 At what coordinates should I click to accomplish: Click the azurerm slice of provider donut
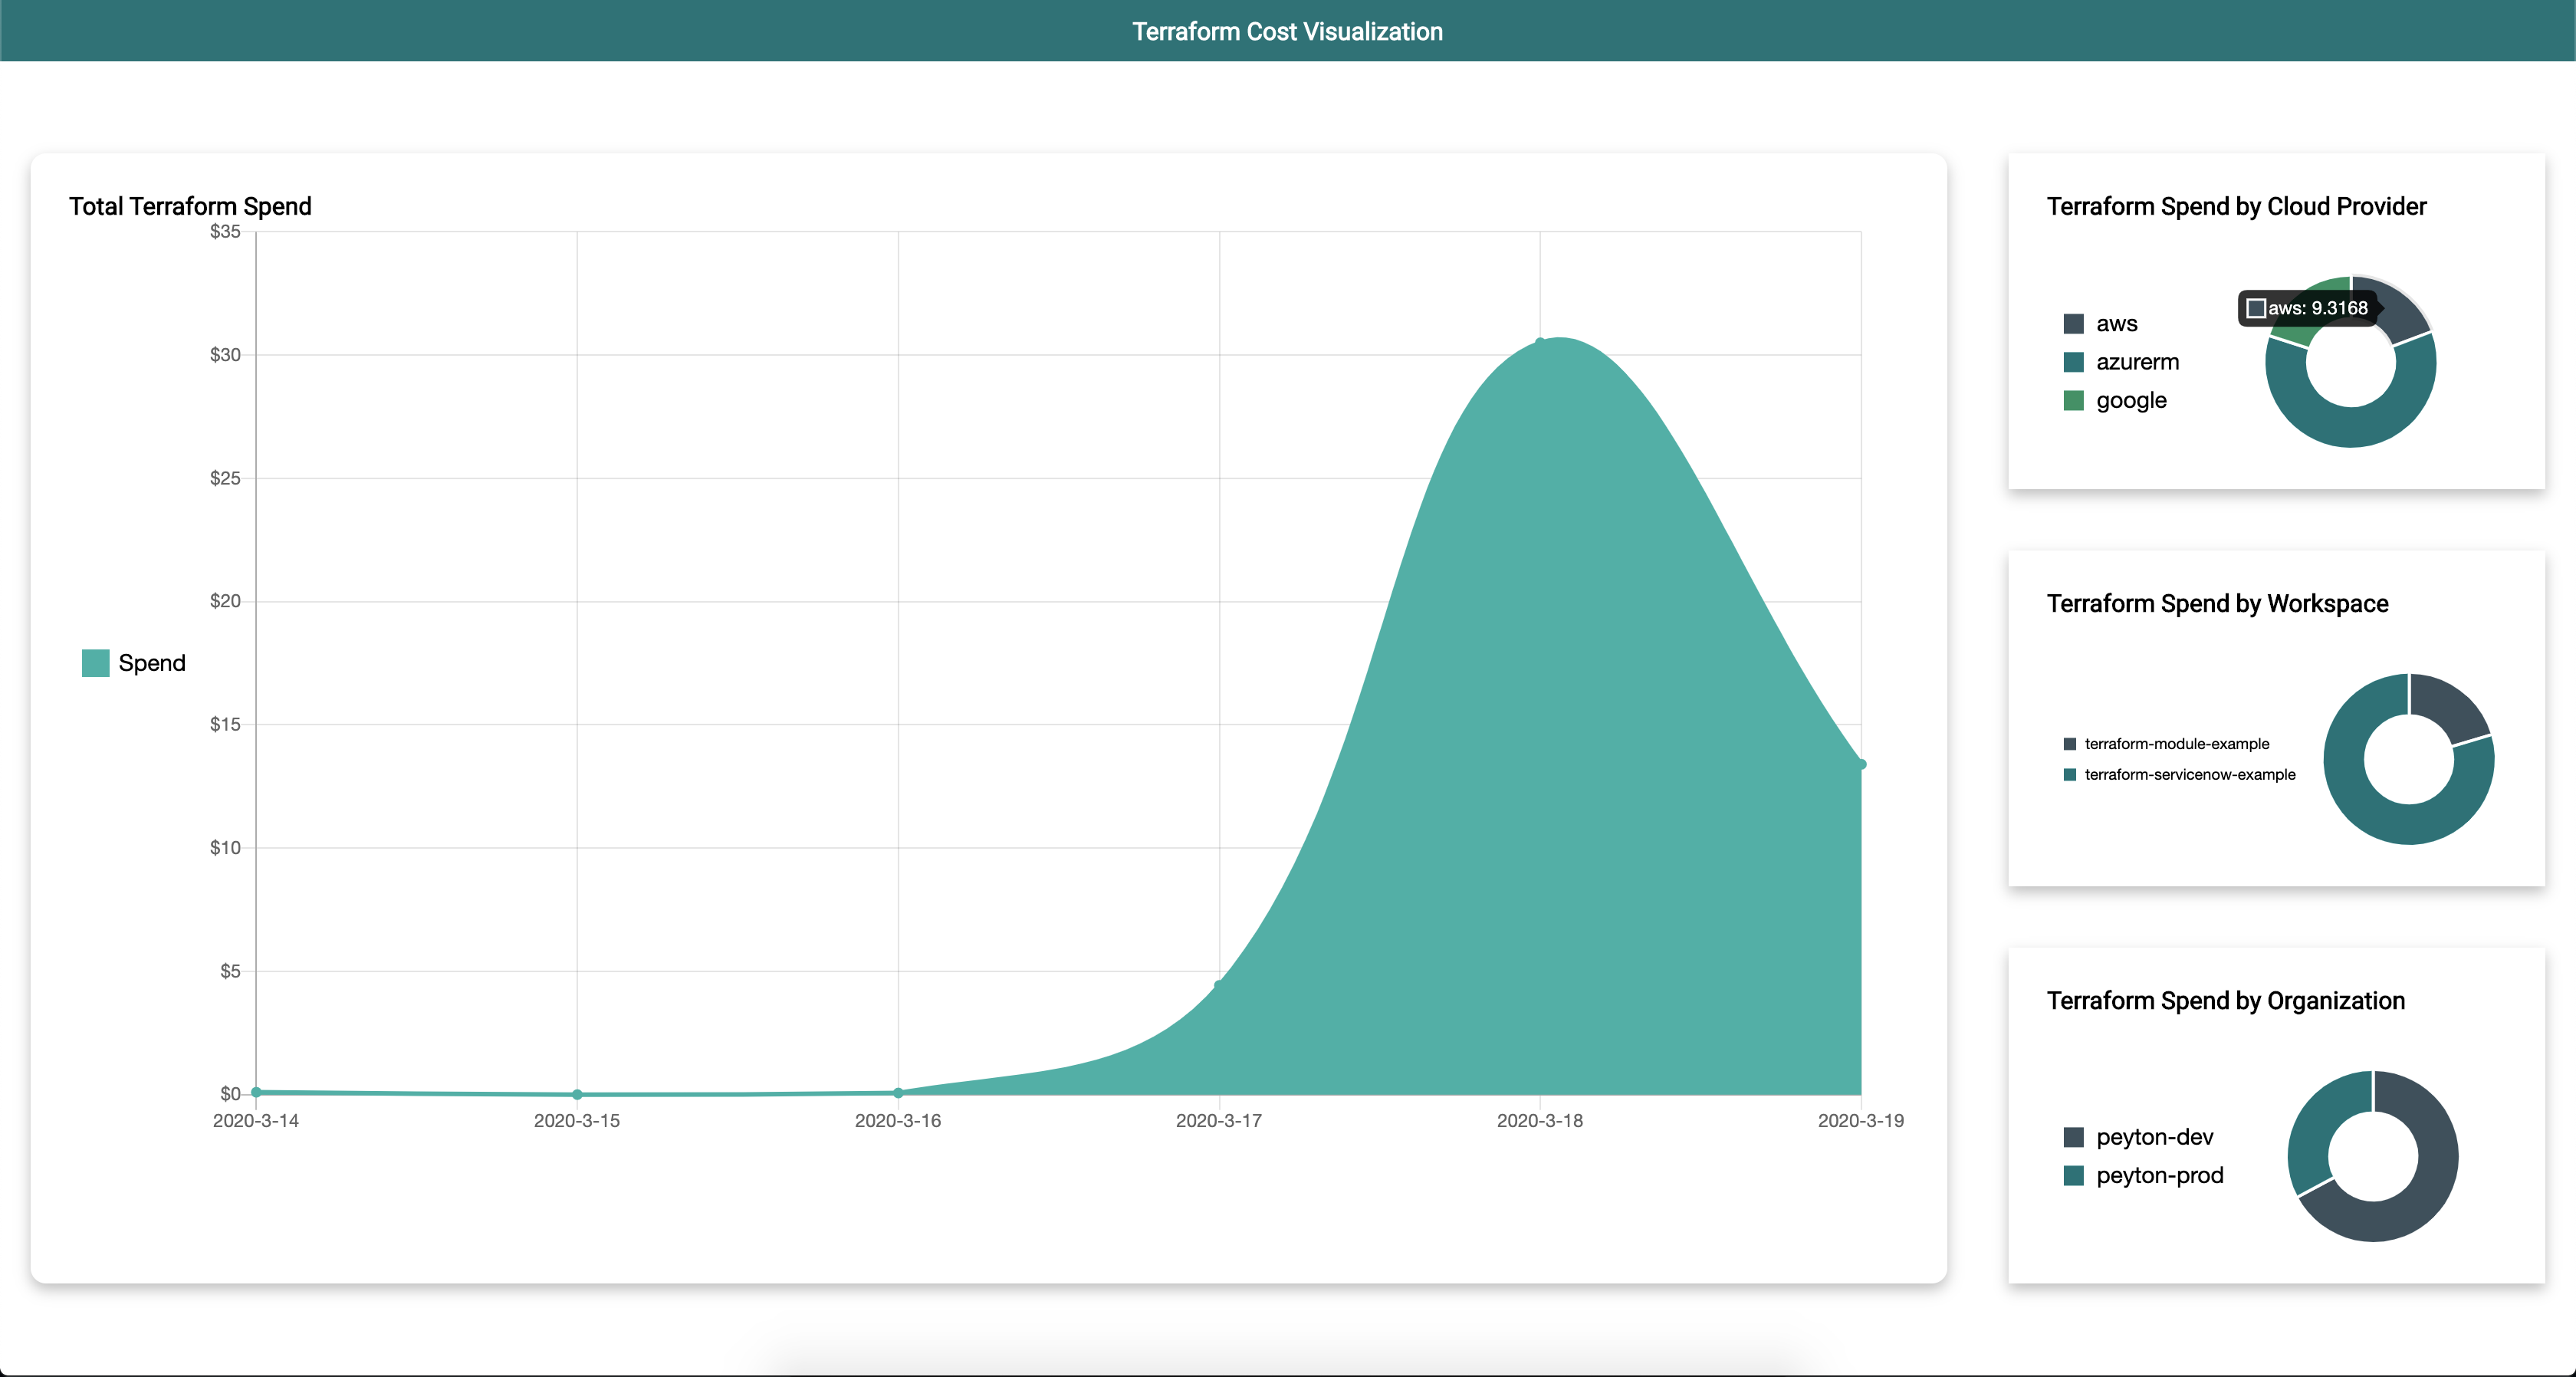pos(2352,427)
